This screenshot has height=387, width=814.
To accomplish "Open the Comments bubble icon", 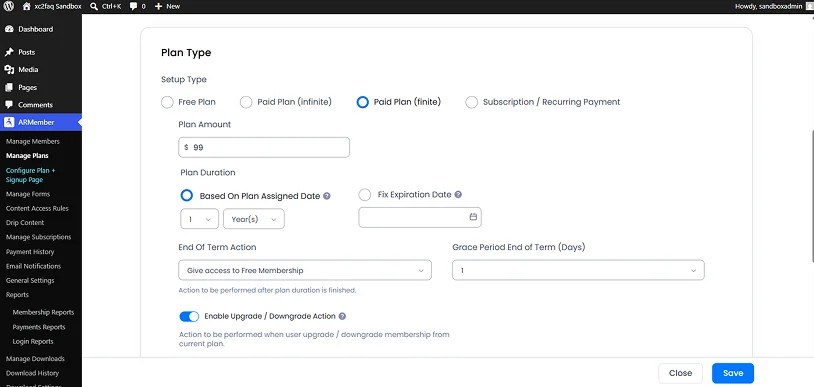I will [x=9, y=104].
